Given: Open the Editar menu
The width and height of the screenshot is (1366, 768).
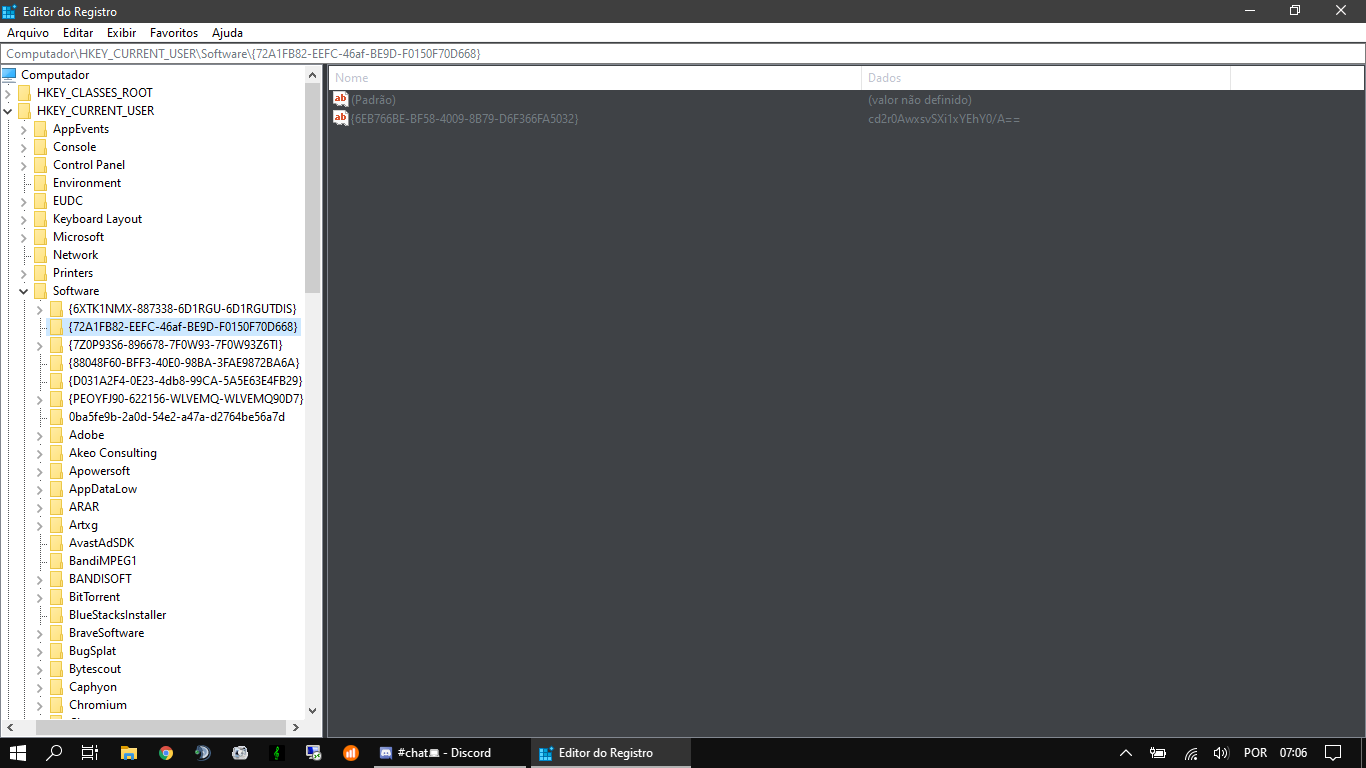Looking at the screenshot, I should (x=78, y=33).
